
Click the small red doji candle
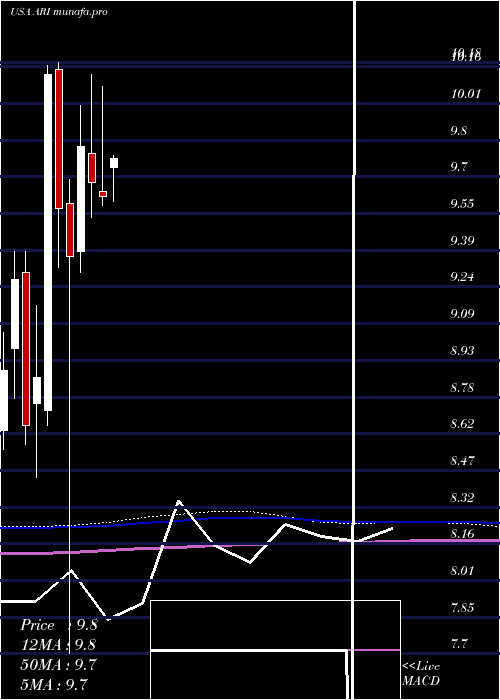coord(103,194)
